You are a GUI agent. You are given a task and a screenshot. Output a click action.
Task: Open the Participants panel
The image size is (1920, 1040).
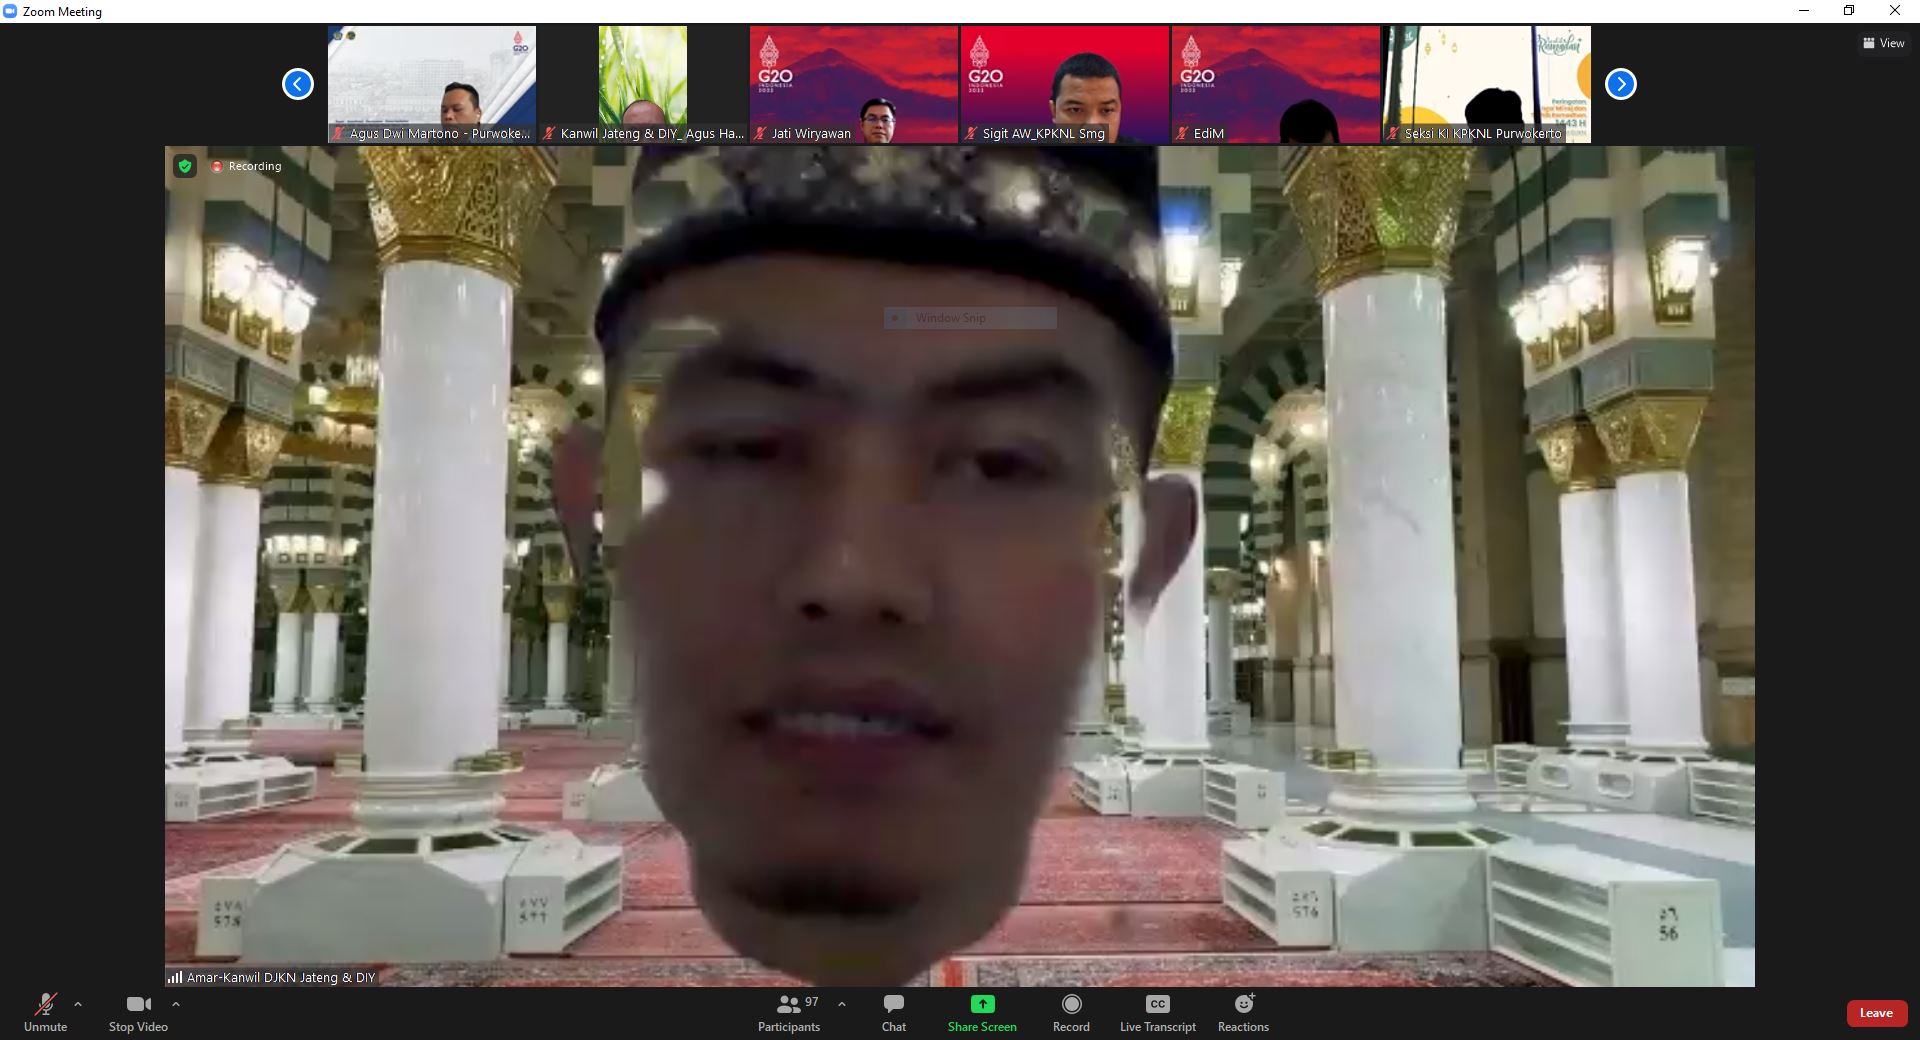click(x=789, y=1012)
